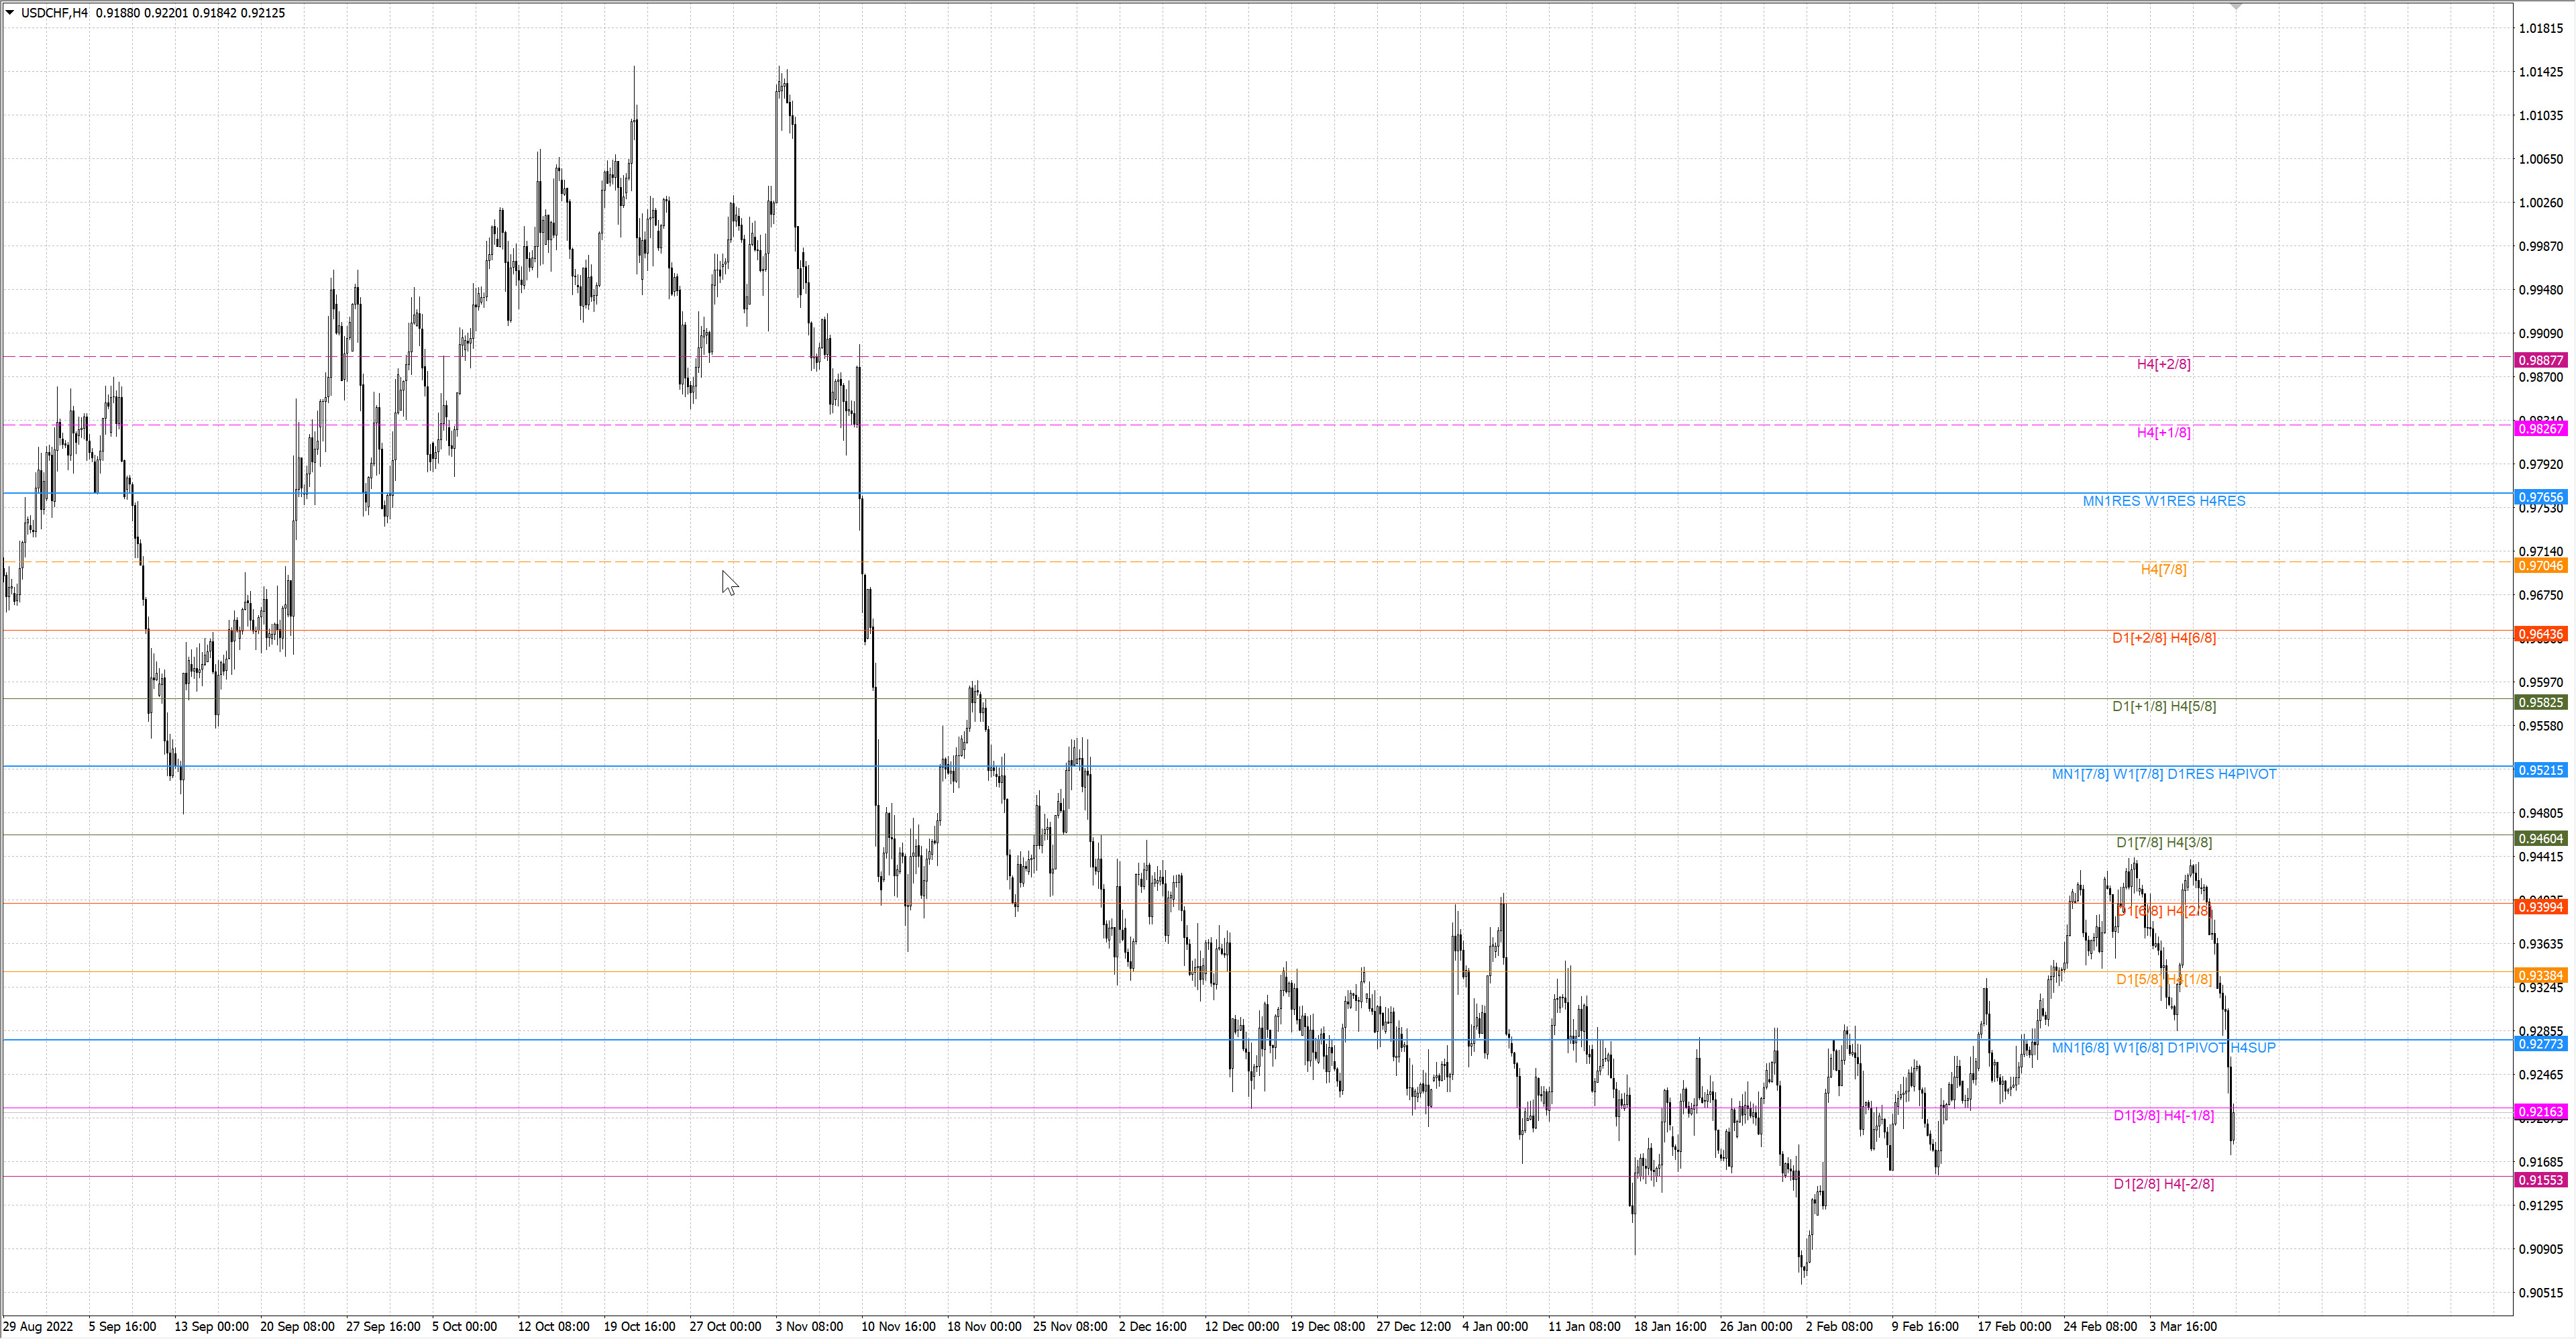Click the 0.91295 price axis value
2576x1339 pixels.
(2541, 1206)
